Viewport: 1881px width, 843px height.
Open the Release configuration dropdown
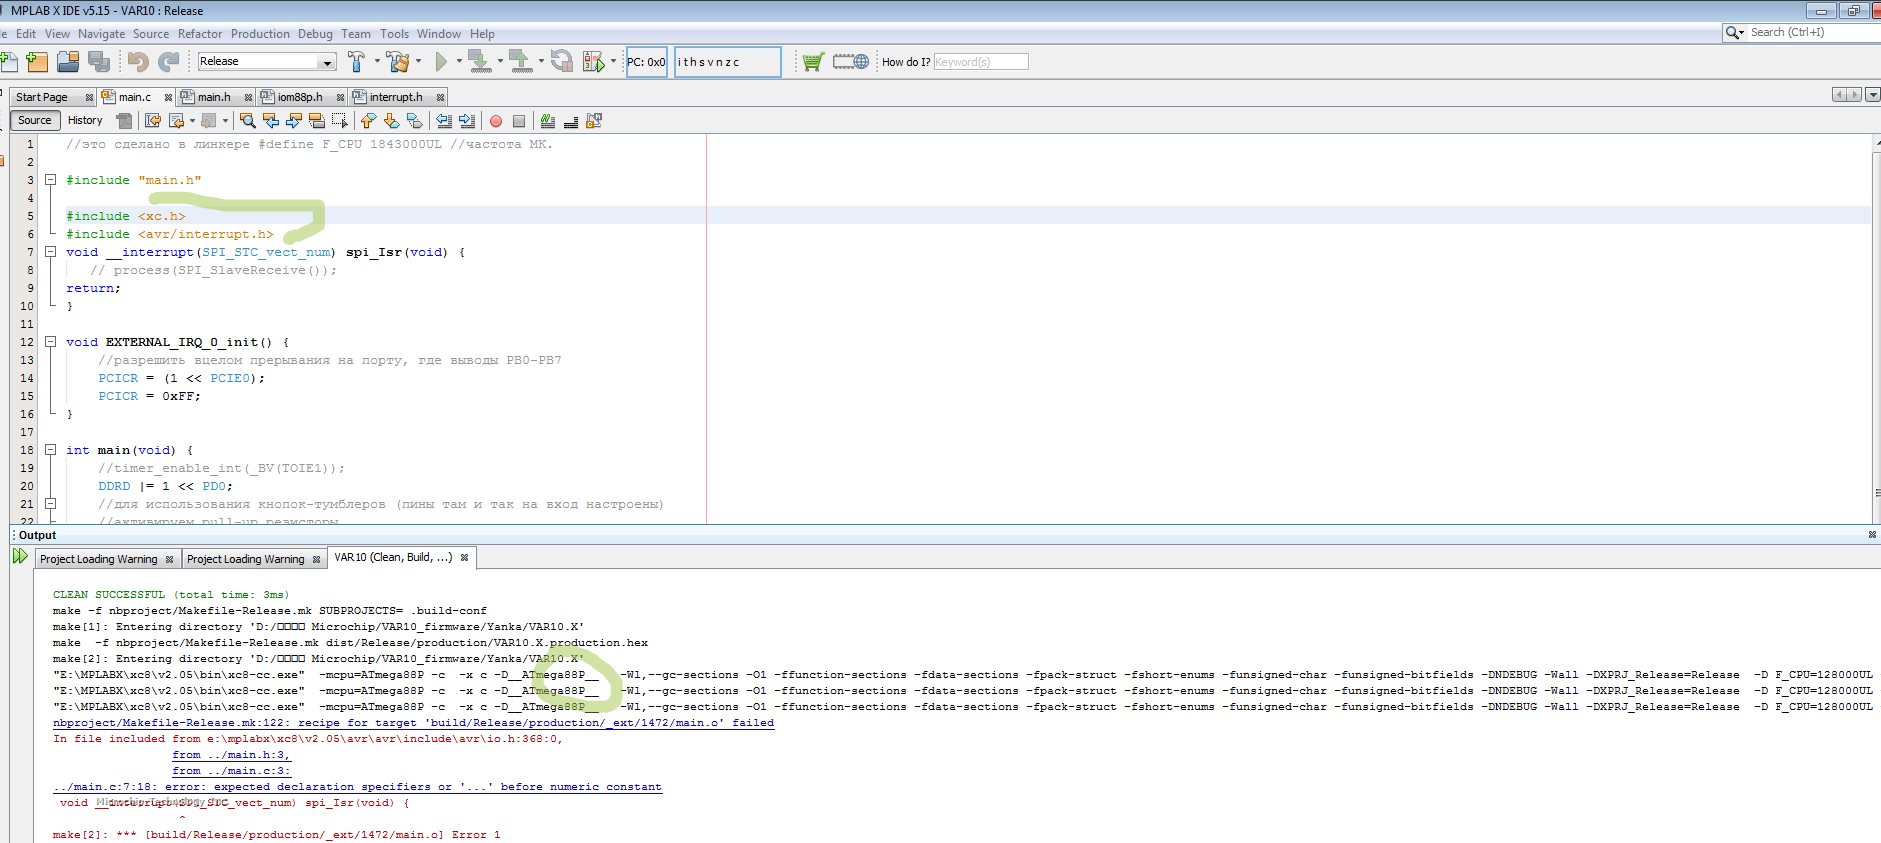[x=326, y=62]
